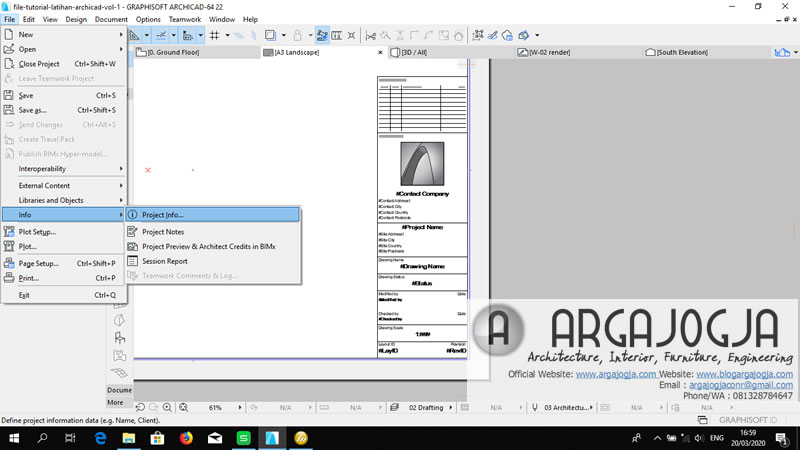Click the chair object tool in toolbox
The height and width of the screenshot is (450, 800).
pyautogui.click(x=119, y=338)
